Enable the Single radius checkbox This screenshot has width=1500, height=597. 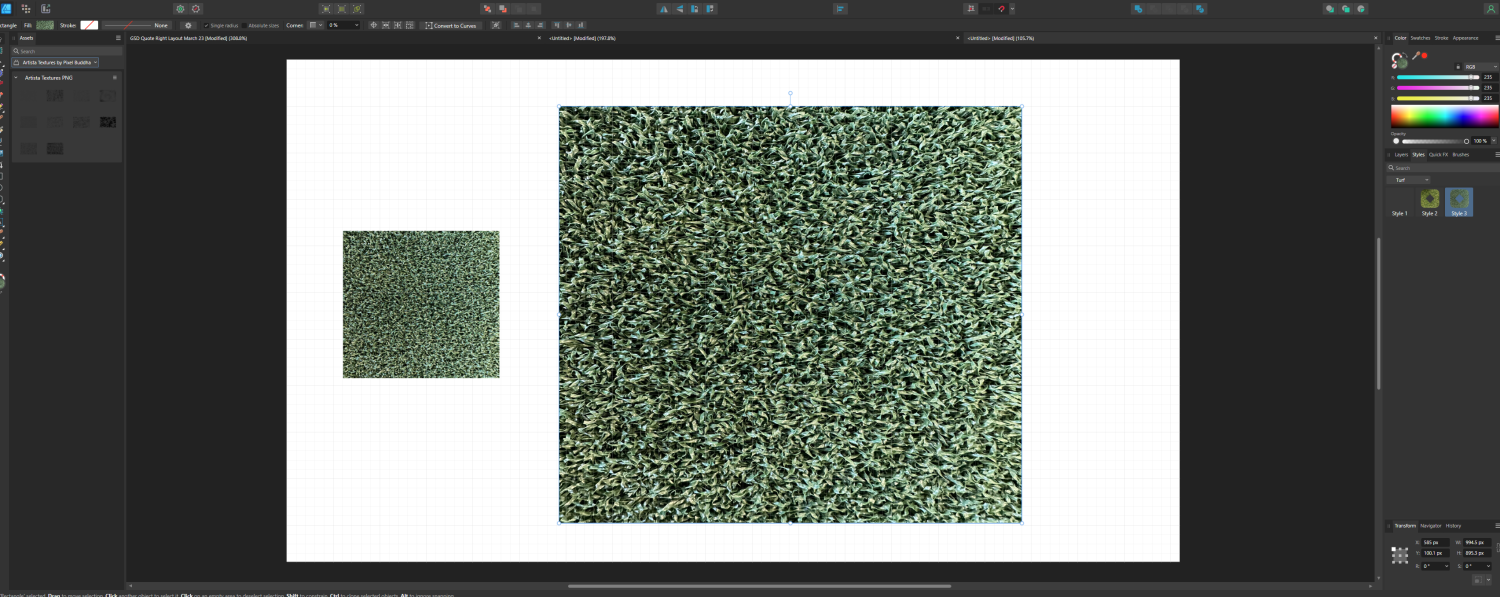207,25
